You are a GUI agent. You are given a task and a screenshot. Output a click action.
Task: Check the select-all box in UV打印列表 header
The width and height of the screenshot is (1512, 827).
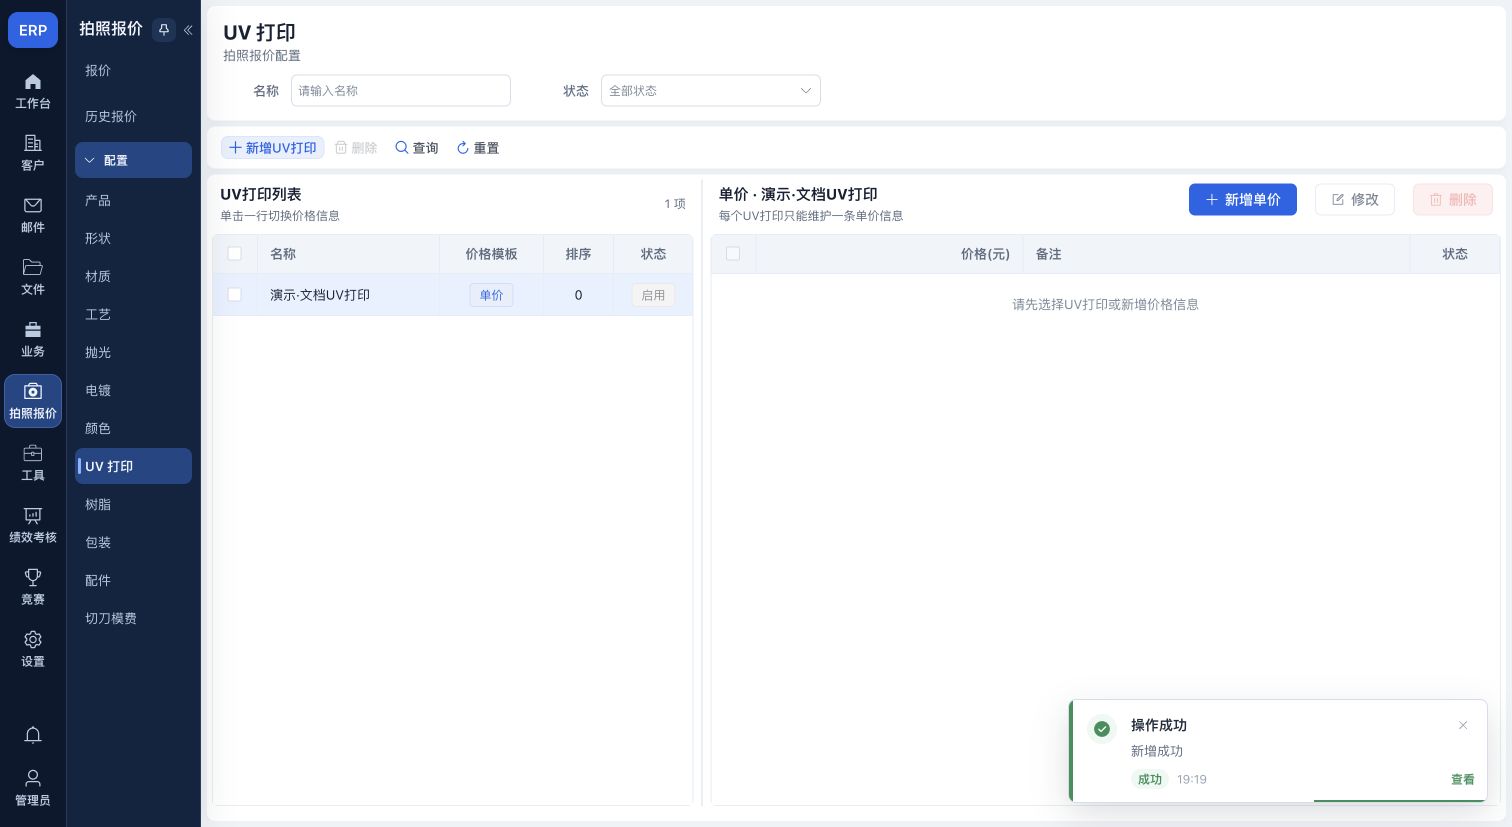tap(235, 254)
